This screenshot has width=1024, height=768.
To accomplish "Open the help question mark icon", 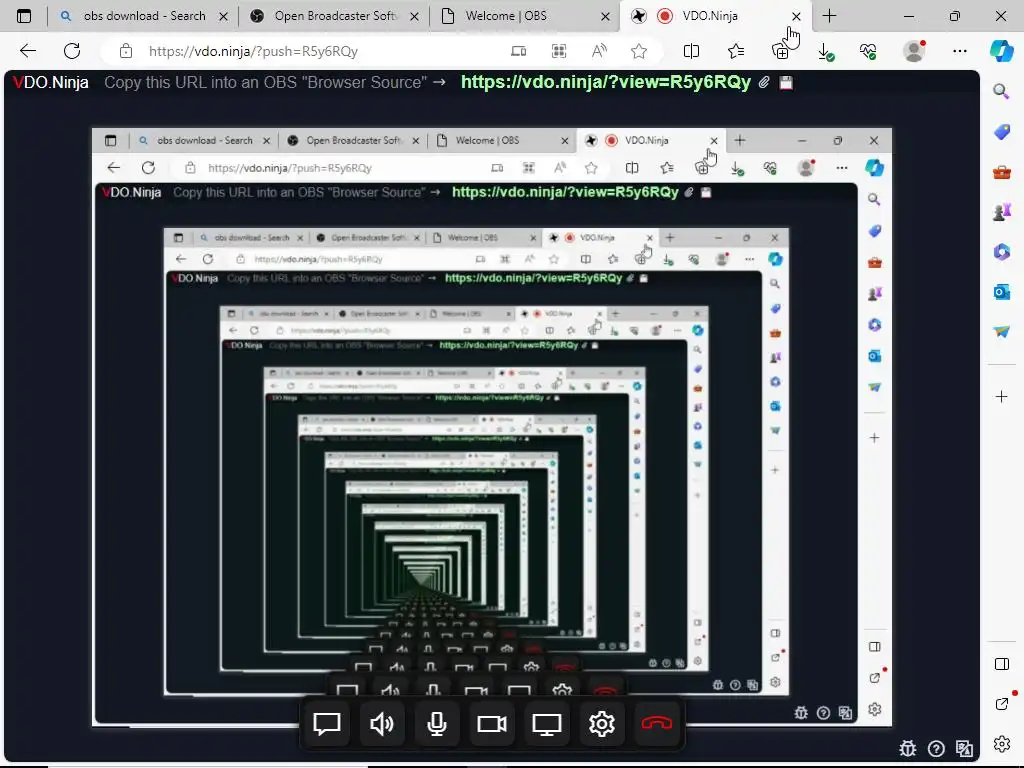I will [x=936, y=748].
